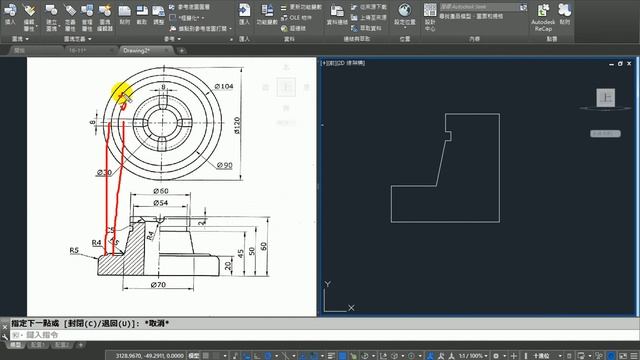Click Update Fields (更新功能變數)
The image size is (640, 360).
[302, 7]
